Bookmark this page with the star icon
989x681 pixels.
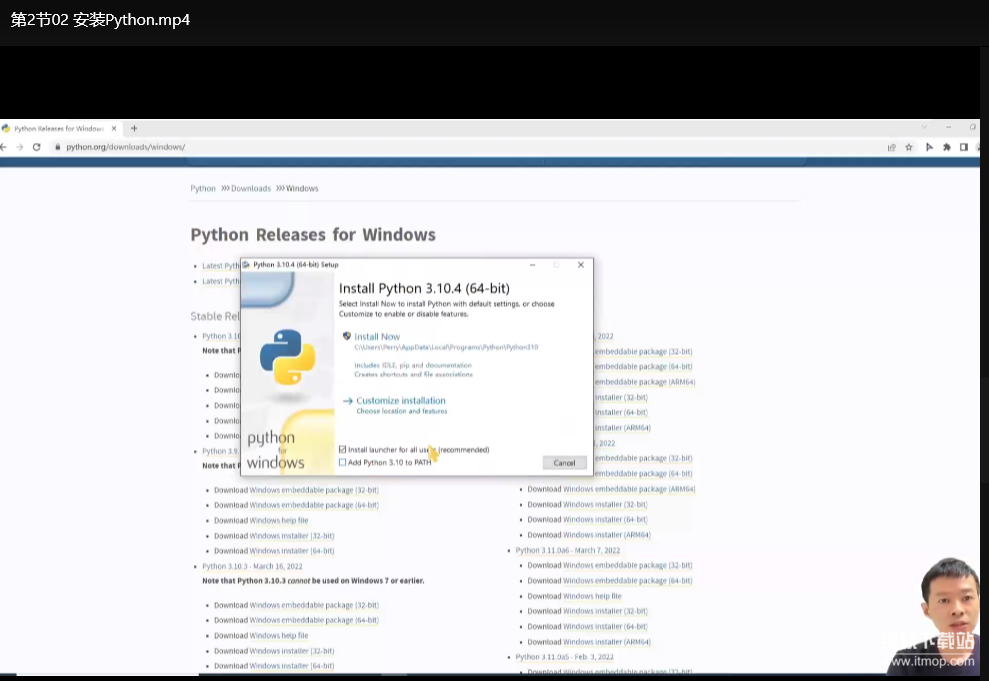[909, 147]
